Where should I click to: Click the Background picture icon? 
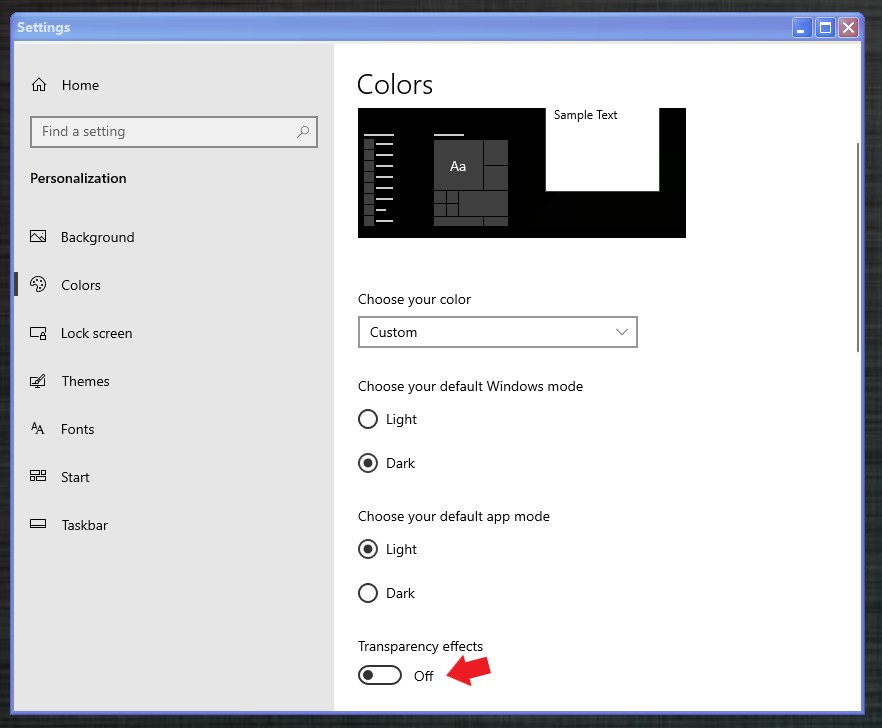pyautogui.click(x=39, y=237)
